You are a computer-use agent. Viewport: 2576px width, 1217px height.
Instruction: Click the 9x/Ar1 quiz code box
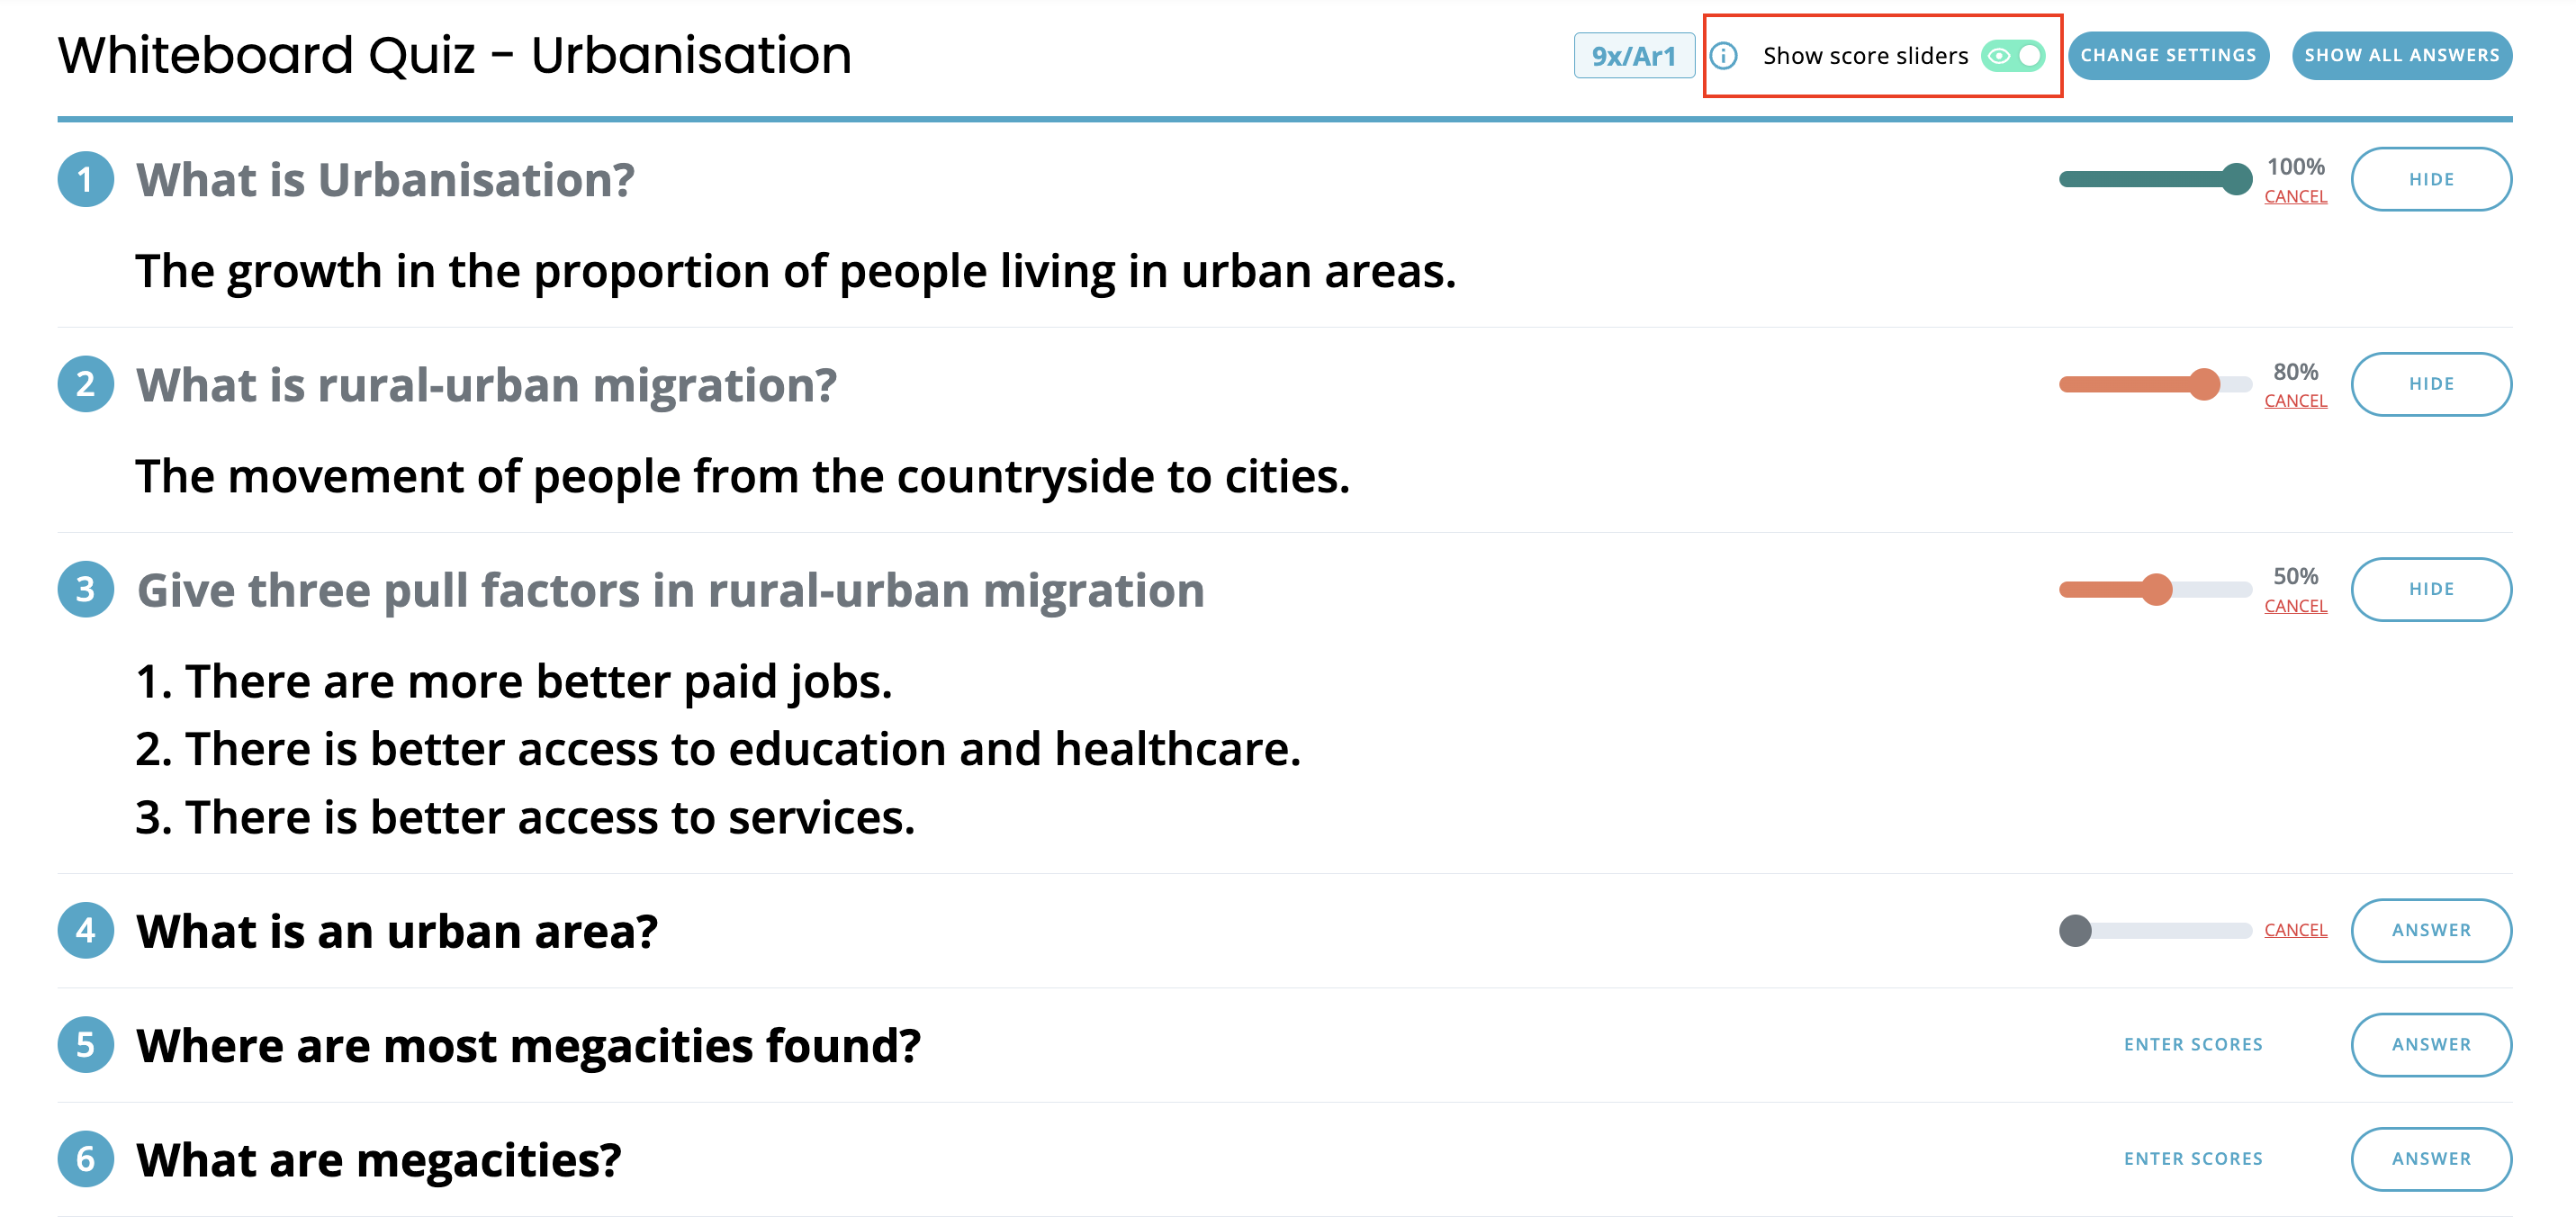[1634, 56]
